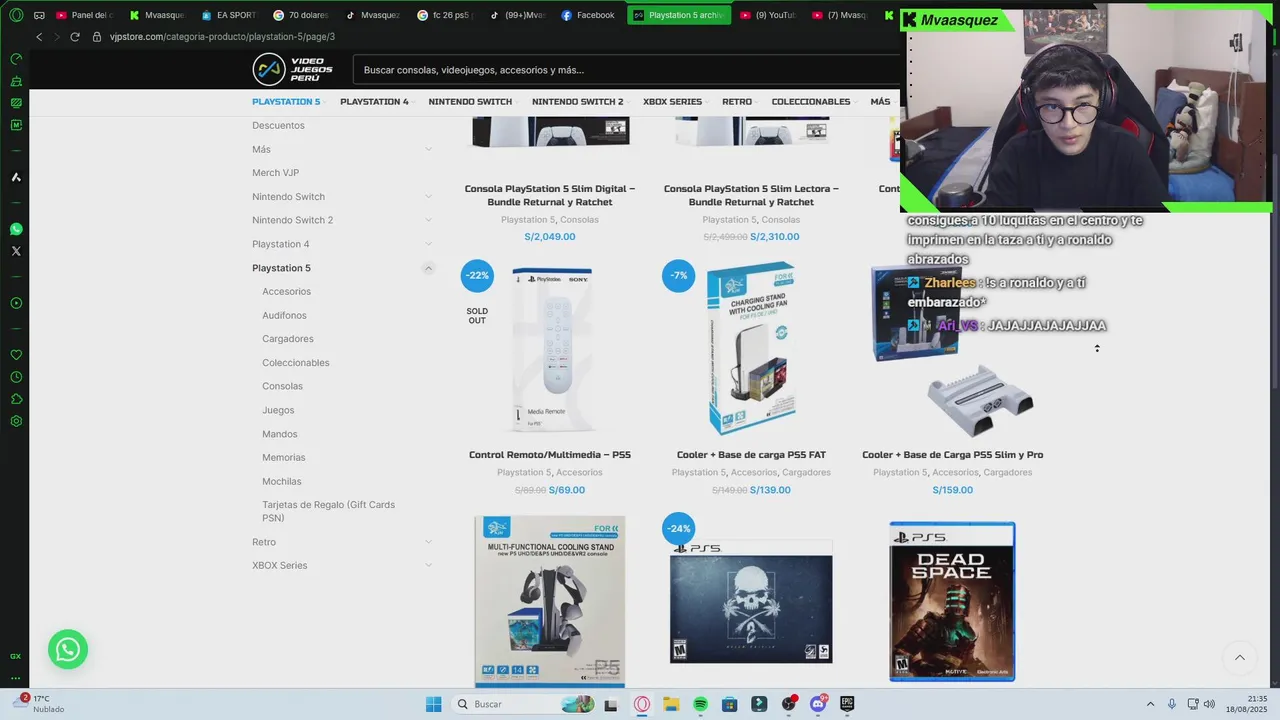Open the Opera GX main menu logo

(x=16, y=15)
